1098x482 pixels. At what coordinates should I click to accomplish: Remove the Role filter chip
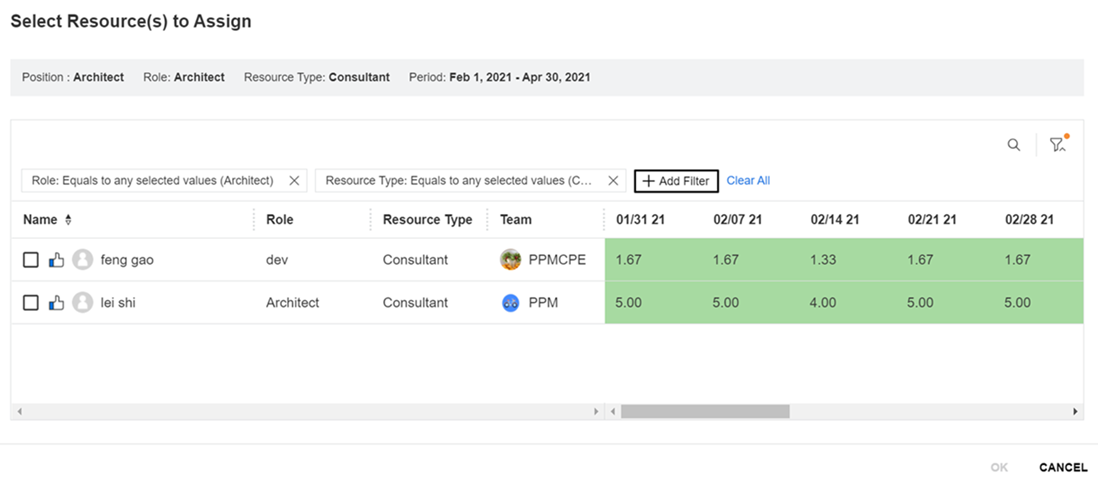click(x=294, y=181)
